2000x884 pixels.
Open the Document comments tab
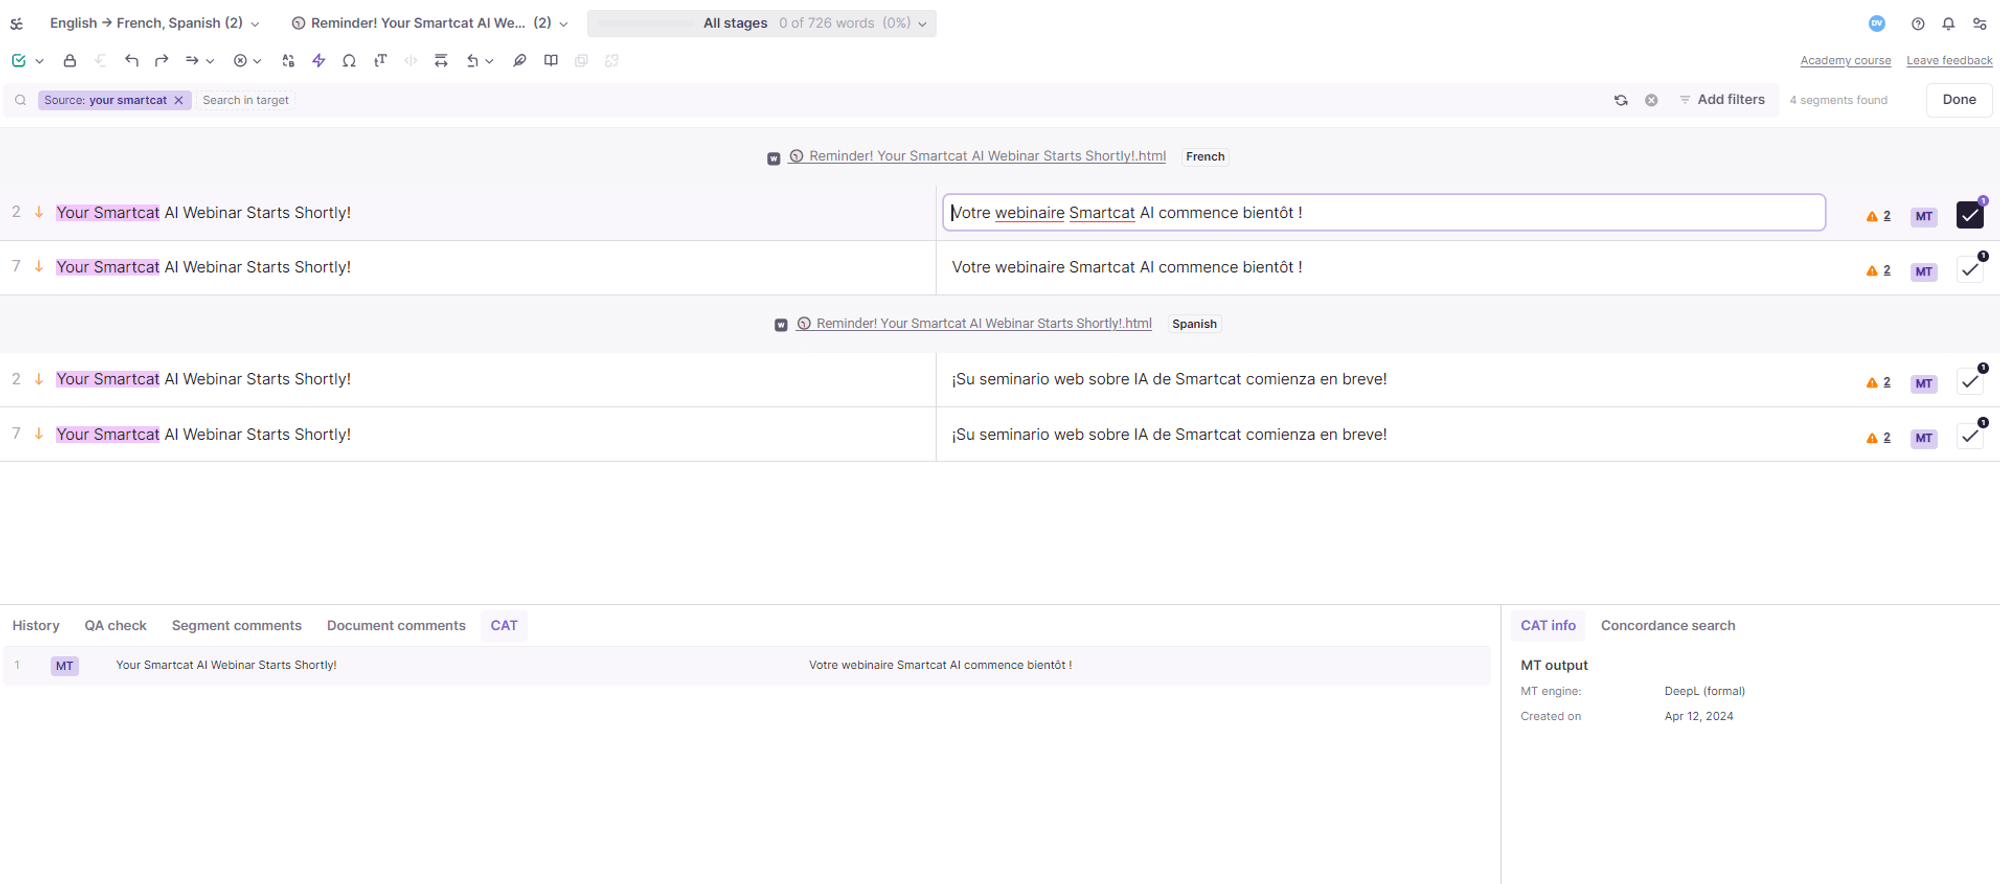[x=396, y=626]
